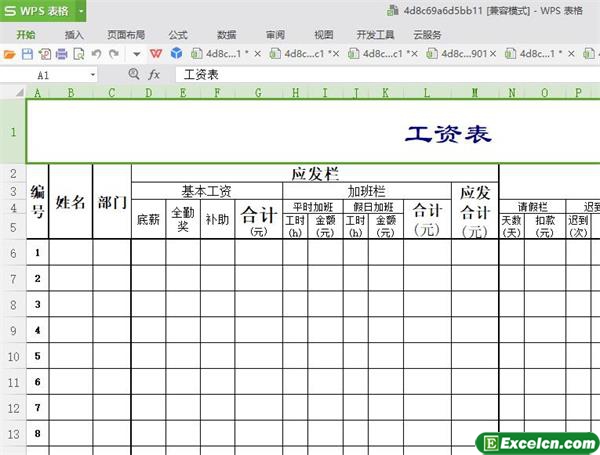The width and height of the screenshot is (600, 455).
Task: Click the magnifier icon beside fx
Action: coord(134,75)
